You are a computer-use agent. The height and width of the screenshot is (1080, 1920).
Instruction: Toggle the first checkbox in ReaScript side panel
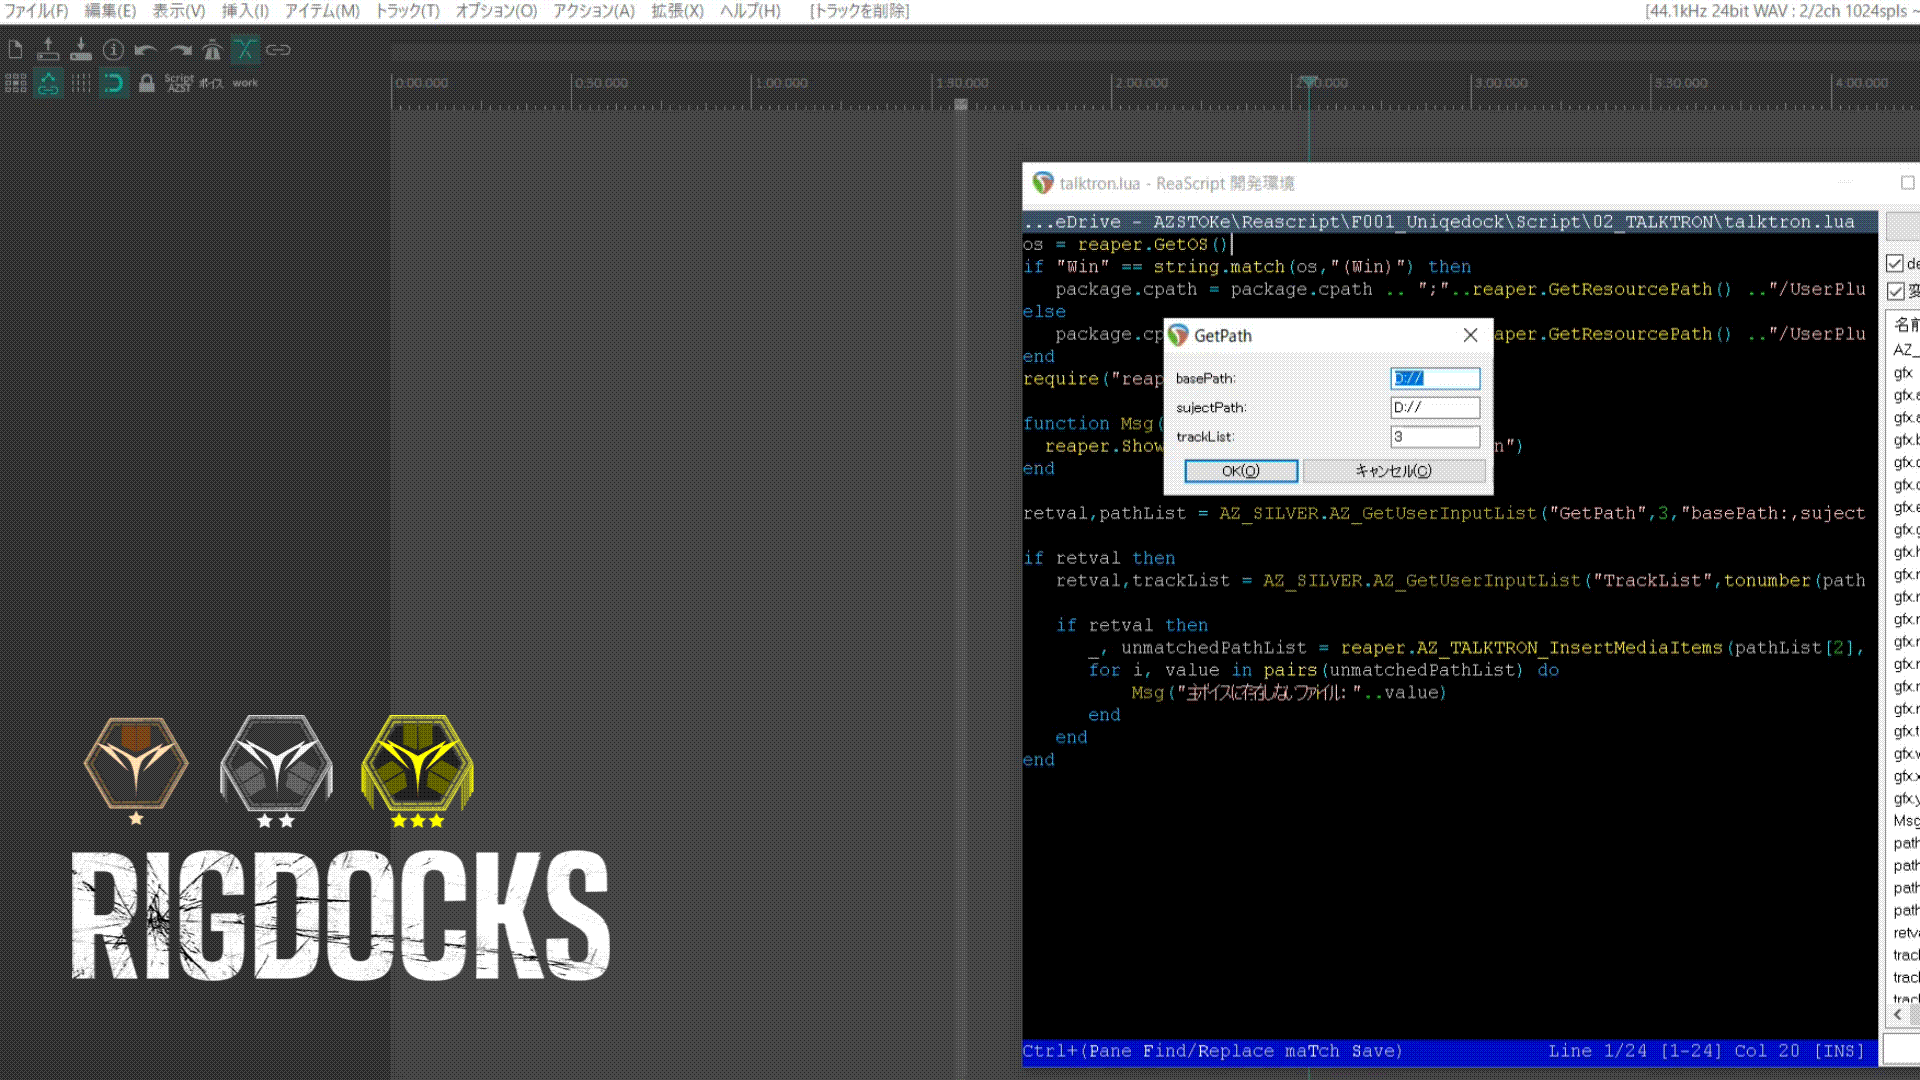[1895, 263]
